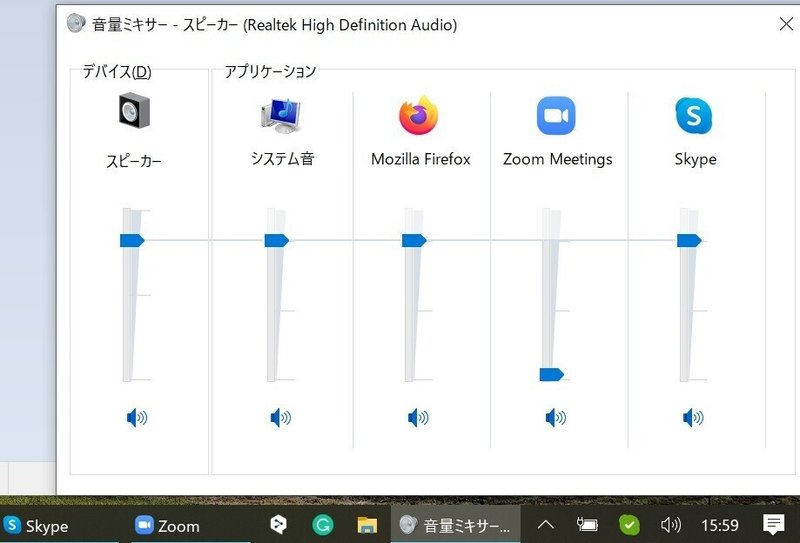Show hidden system tray icons
Image resolution: width=800 pixels, height=543 pixels.
(x=545, y=525)
